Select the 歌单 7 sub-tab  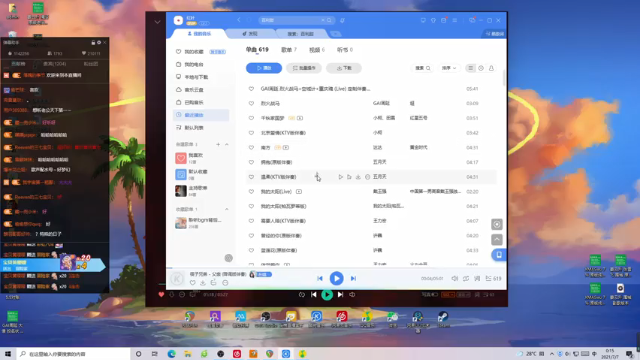289,50
